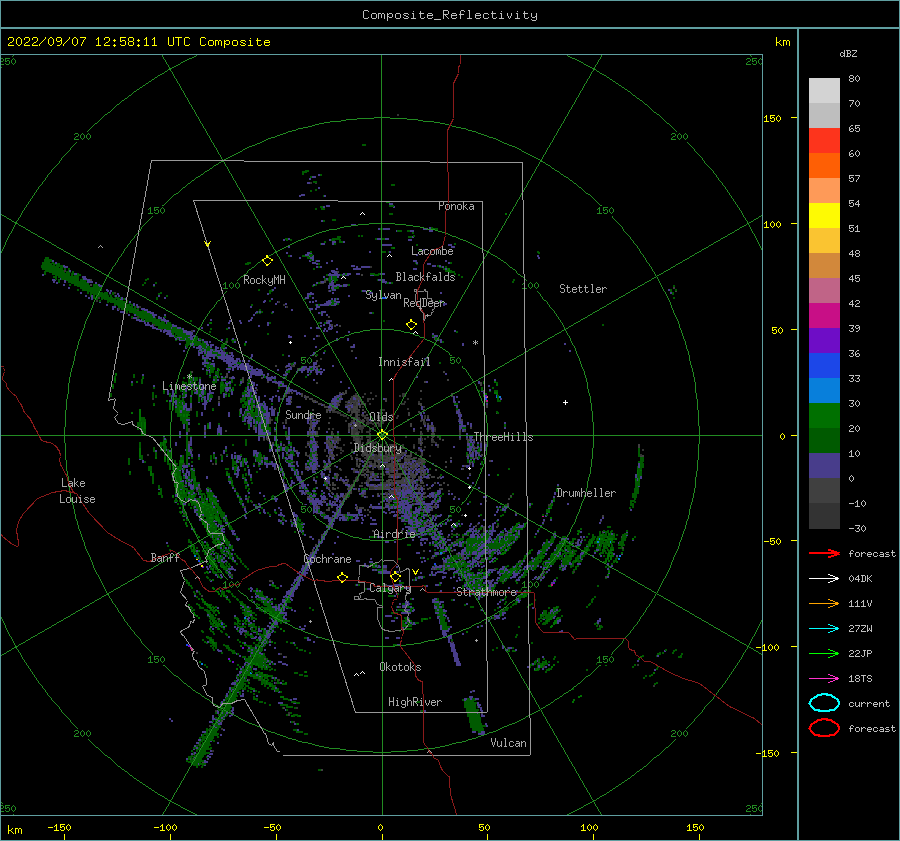Select the bright green 30–20 dBZ swatch
This screenshot has height=841, width=900.
pyautogui.click(x=824, y=416)
